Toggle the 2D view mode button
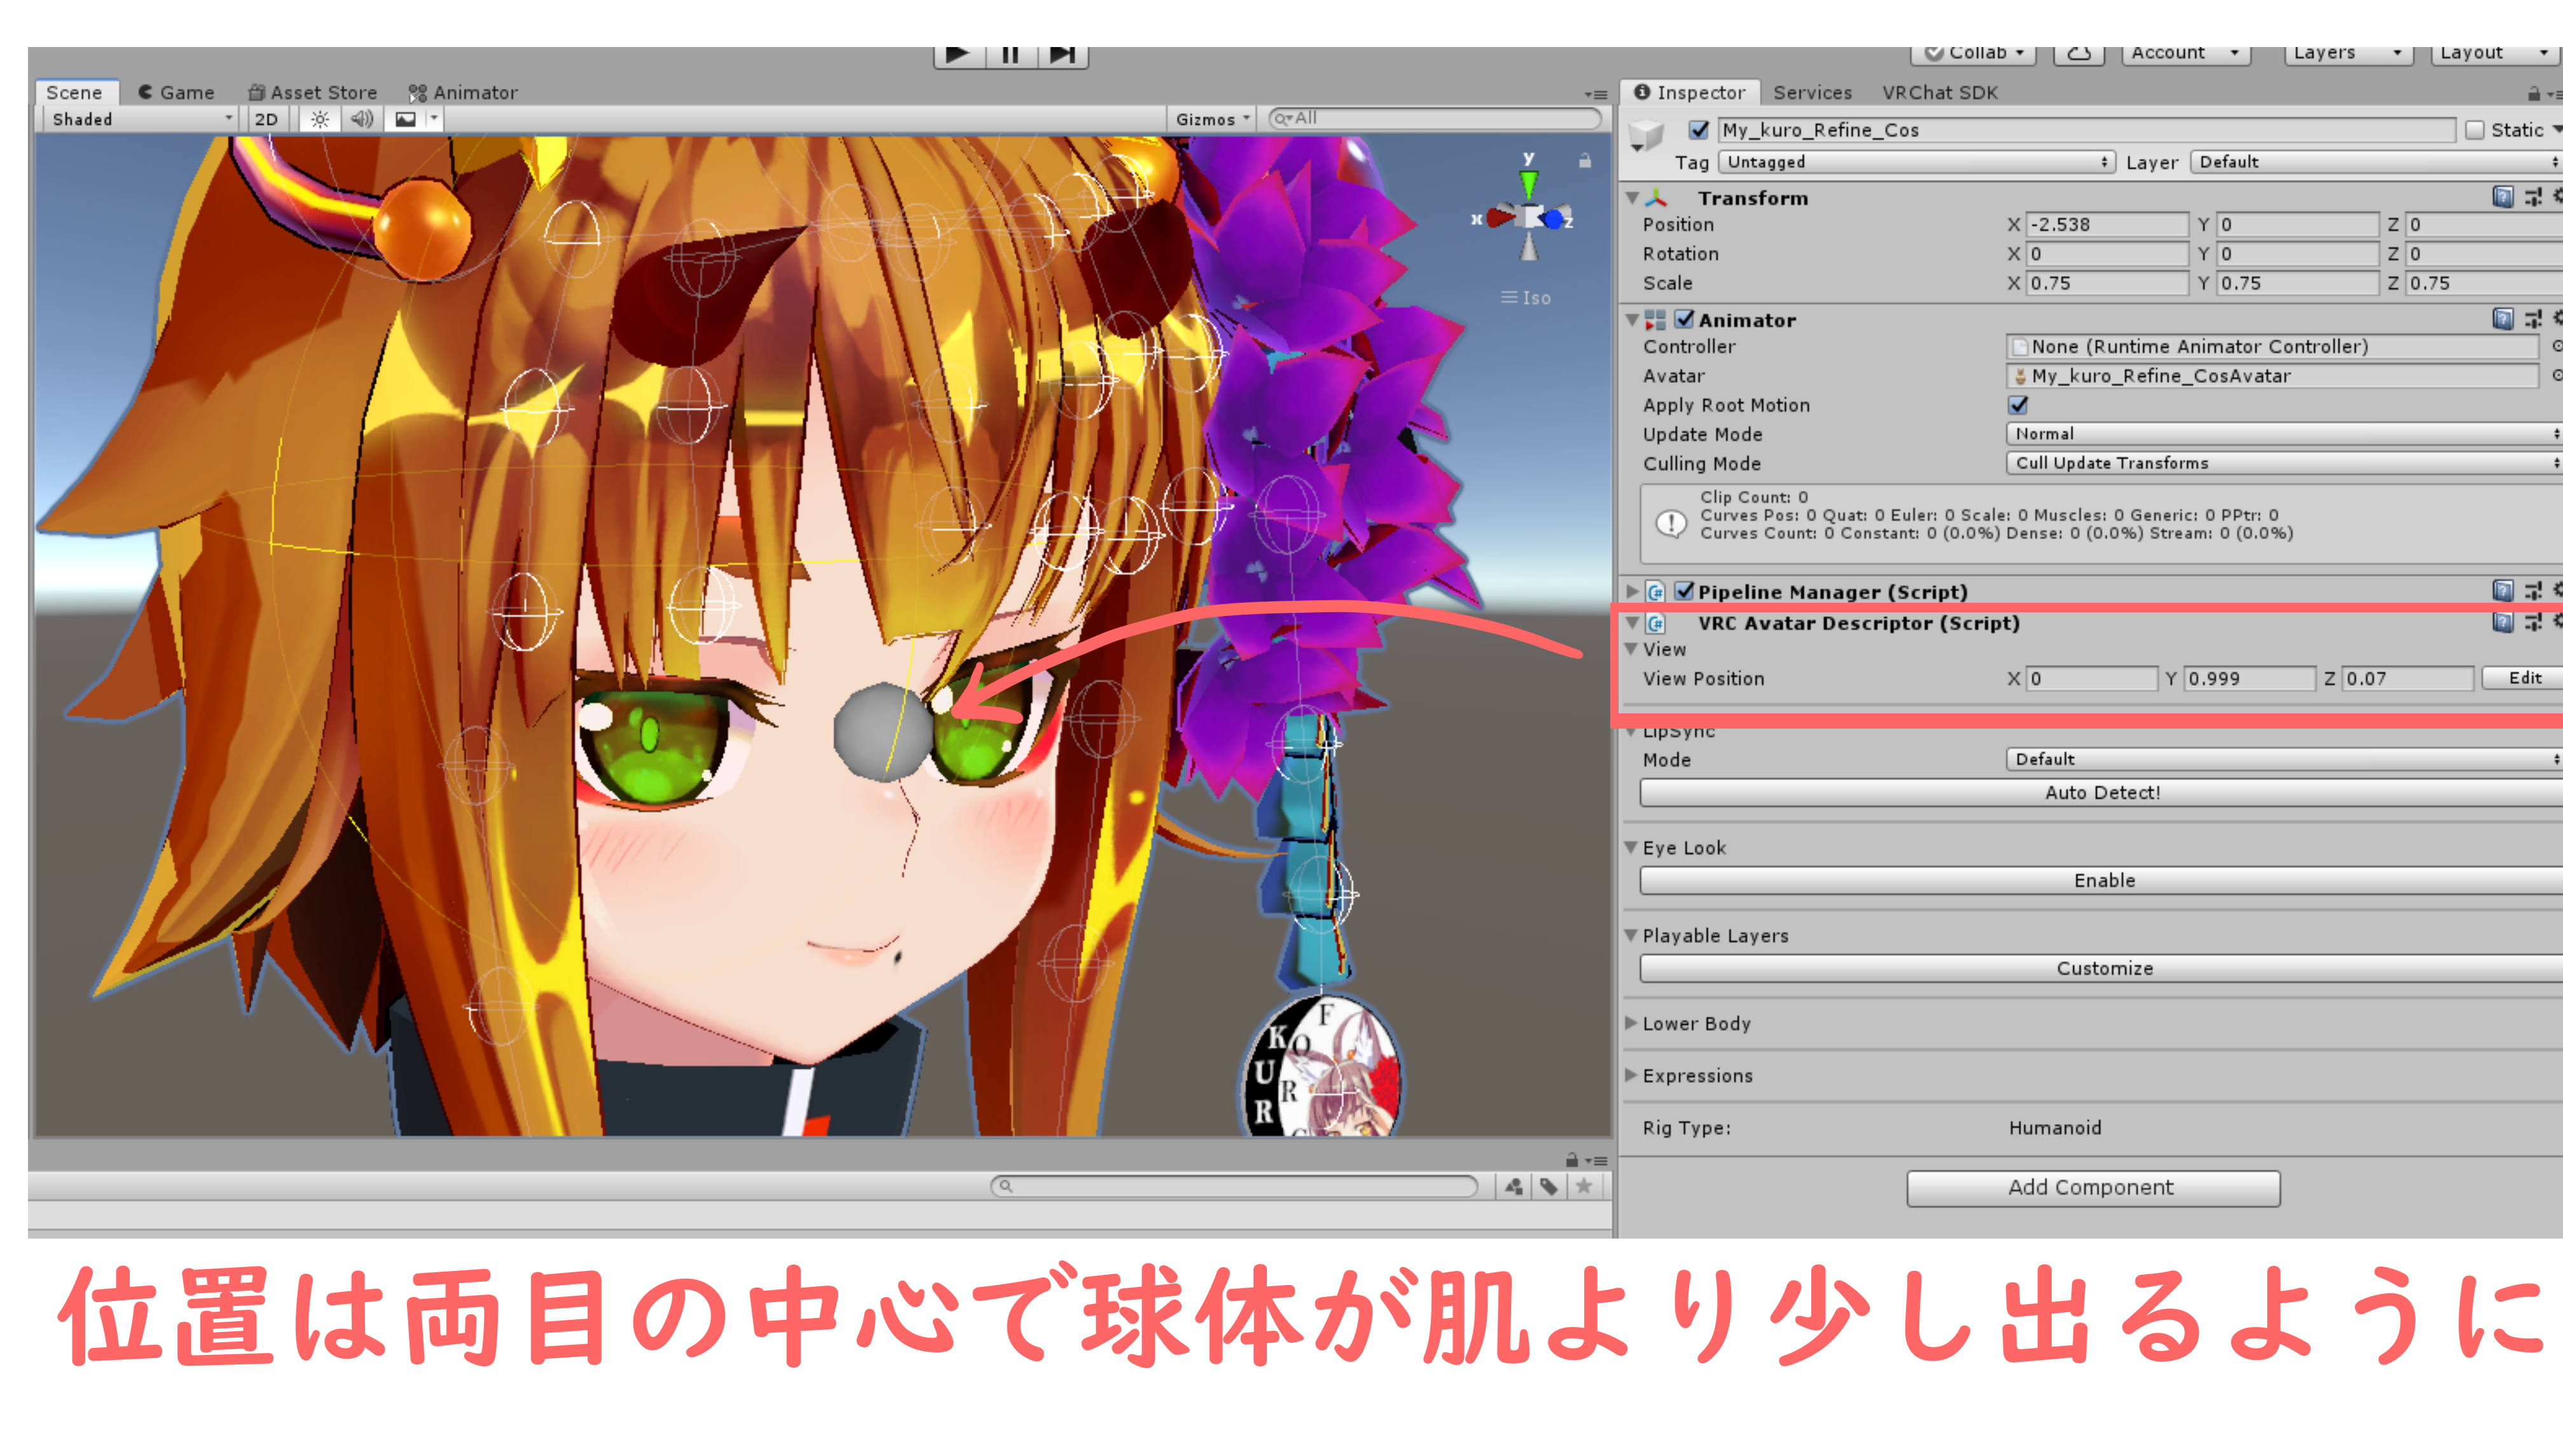This screenshot has height=1456, width=2563. [266, 119]
